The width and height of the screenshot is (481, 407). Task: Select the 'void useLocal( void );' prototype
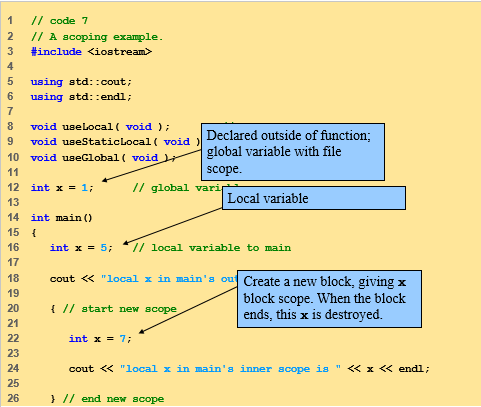coord(100,127)
